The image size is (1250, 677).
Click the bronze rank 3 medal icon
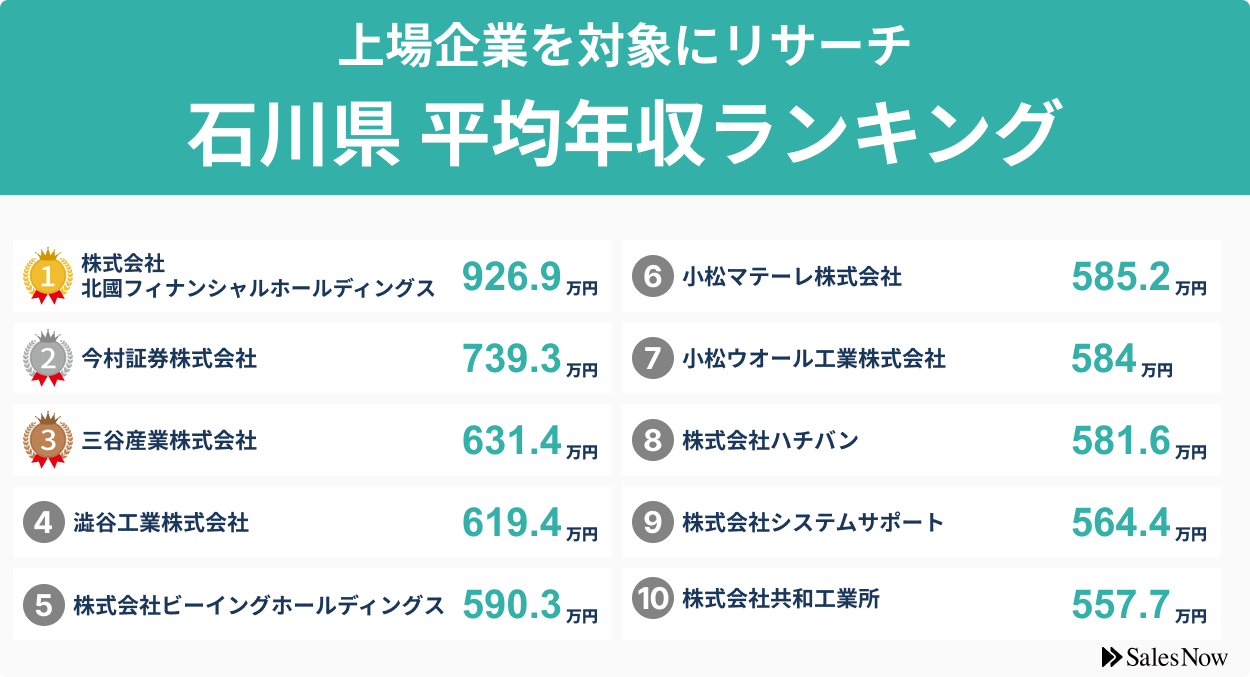[46, 439]
